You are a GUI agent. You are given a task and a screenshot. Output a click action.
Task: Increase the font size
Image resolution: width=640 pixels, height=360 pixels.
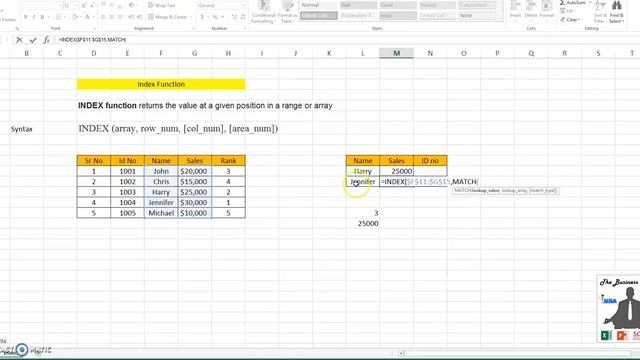(x=83, y=5)
